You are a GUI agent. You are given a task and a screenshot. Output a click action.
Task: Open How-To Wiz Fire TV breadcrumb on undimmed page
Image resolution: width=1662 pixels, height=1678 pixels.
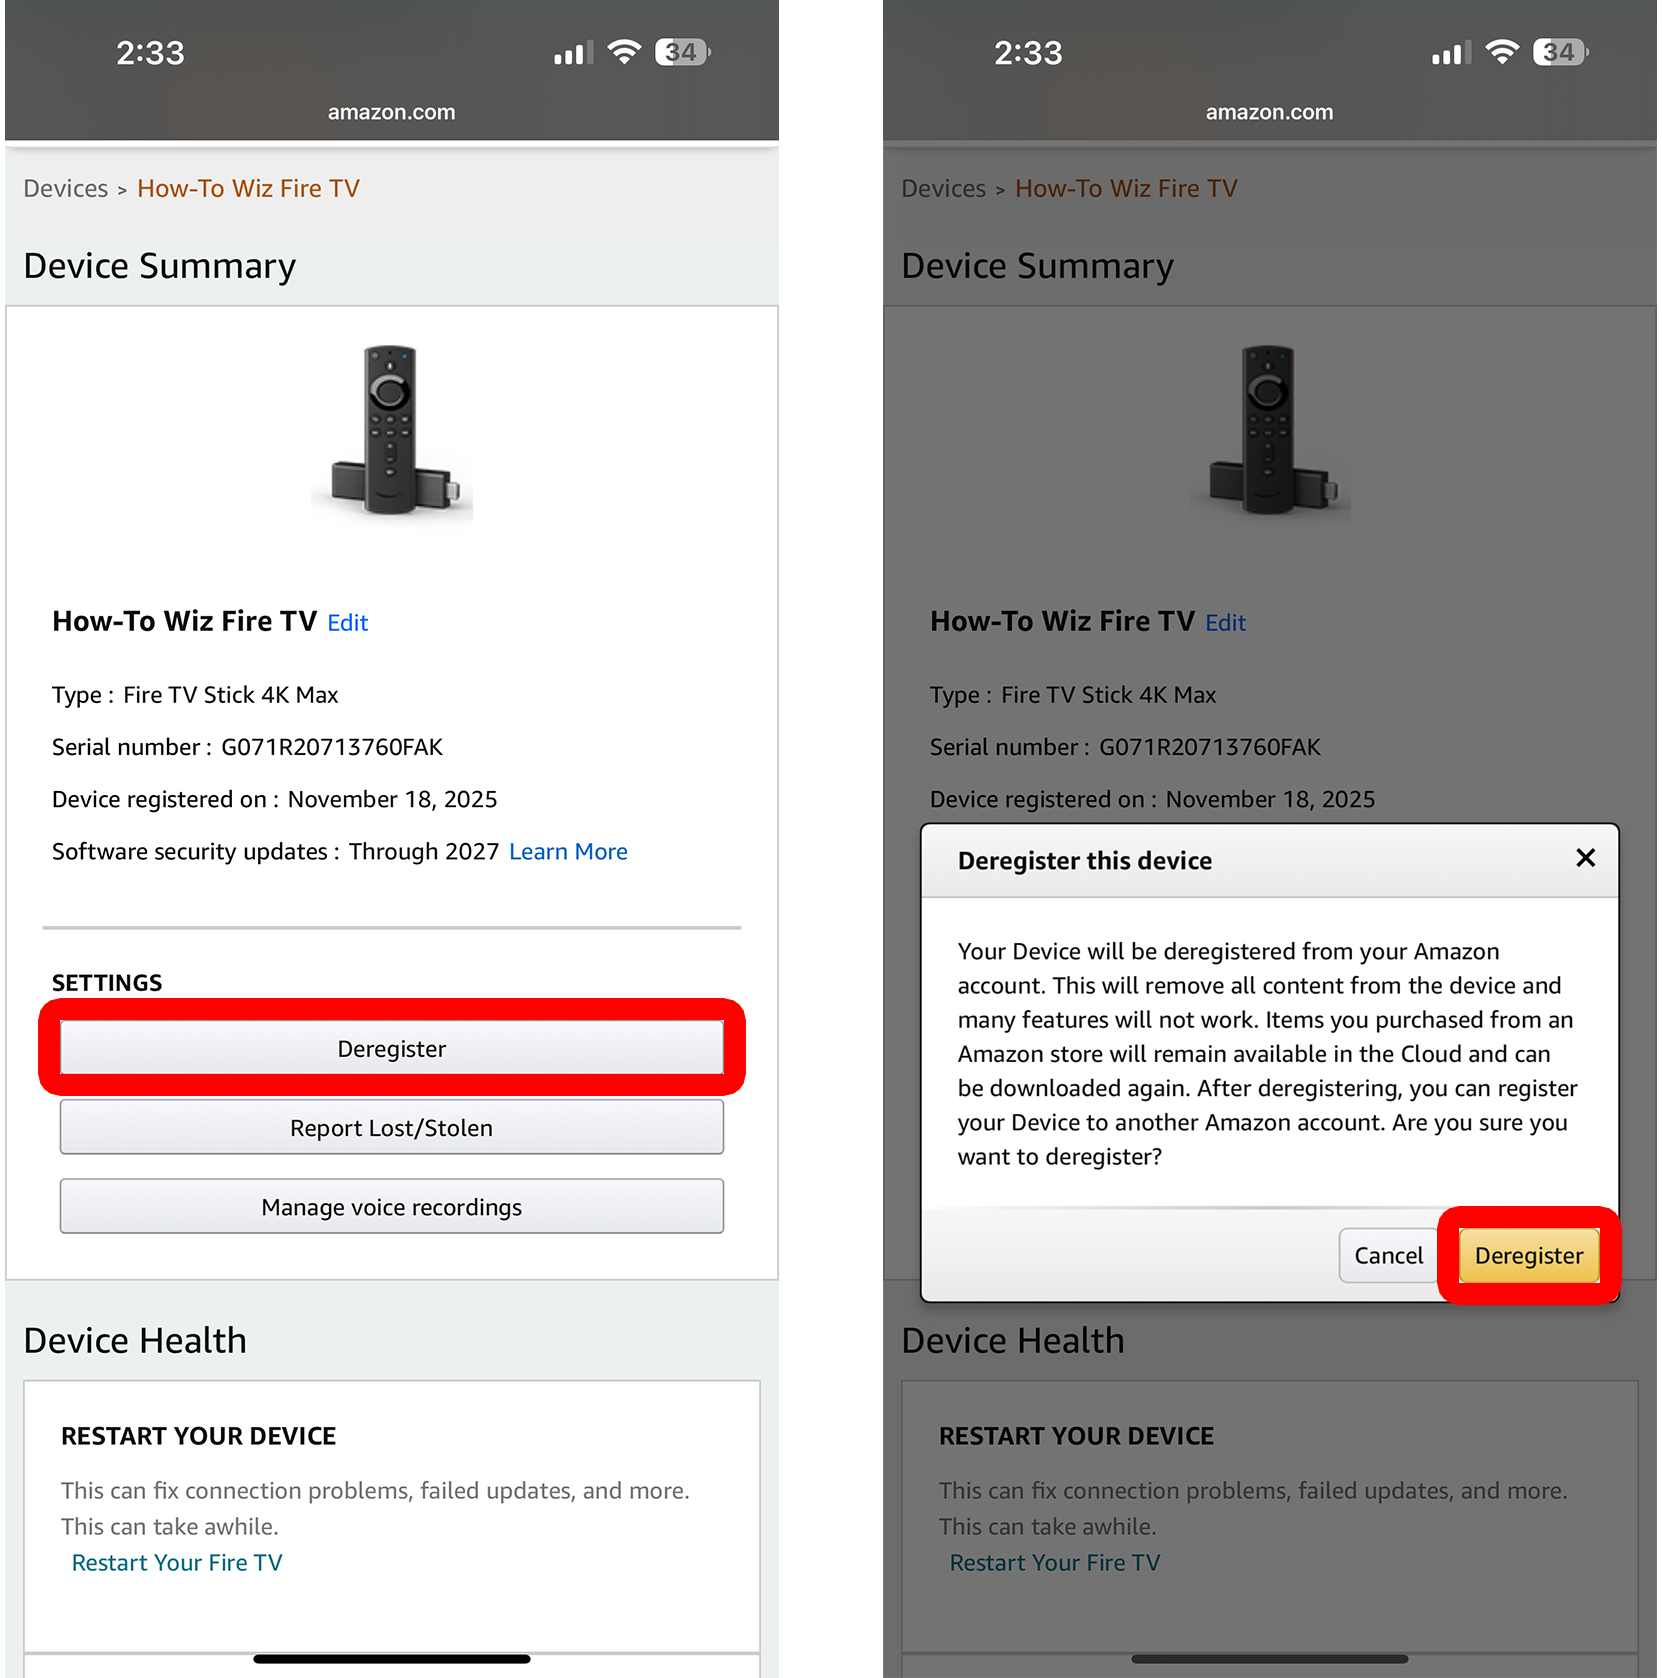pyautogui.click(x=248, y=189)
